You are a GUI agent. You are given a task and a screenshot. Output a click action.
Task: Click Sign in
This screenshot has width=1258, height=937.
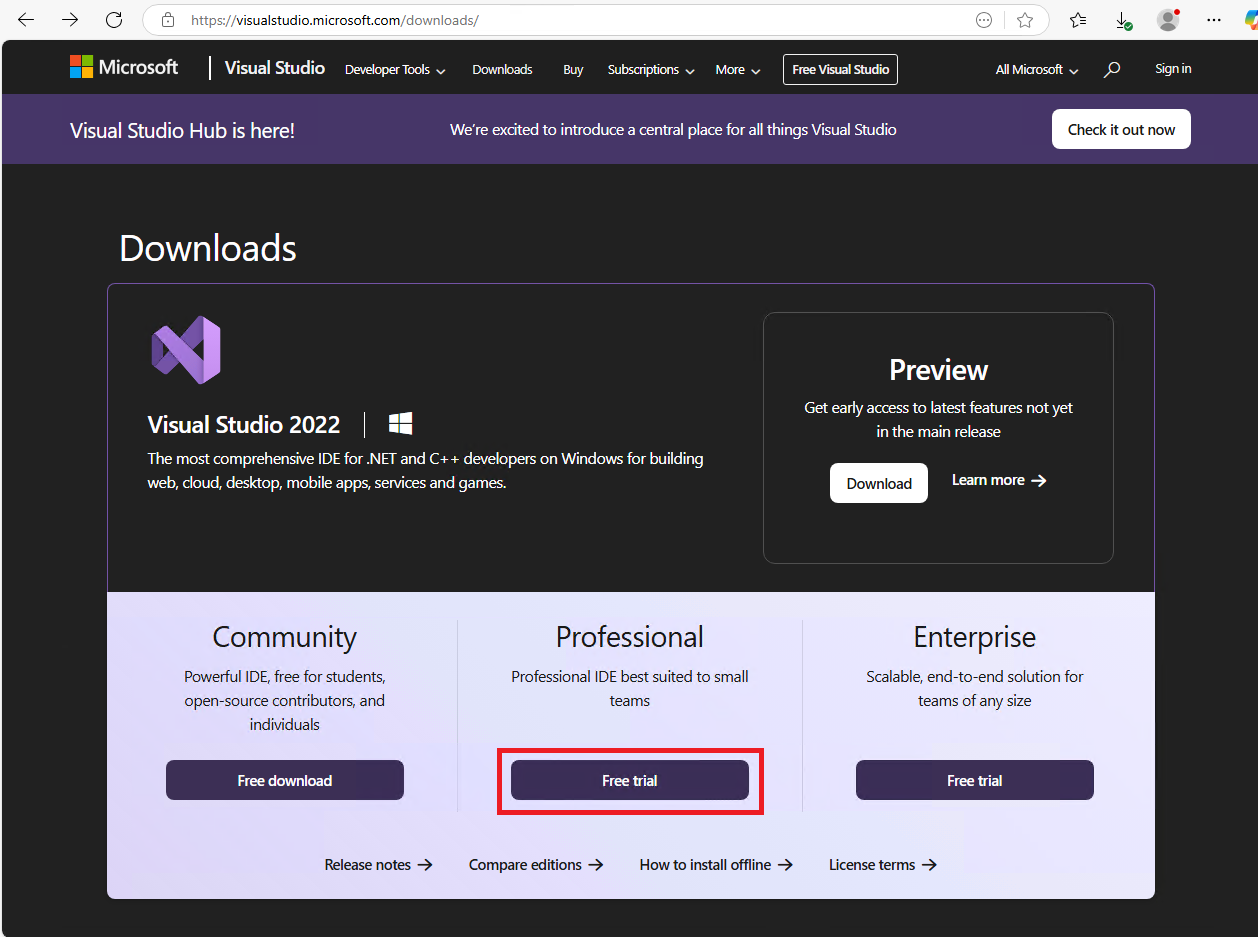1173,69
